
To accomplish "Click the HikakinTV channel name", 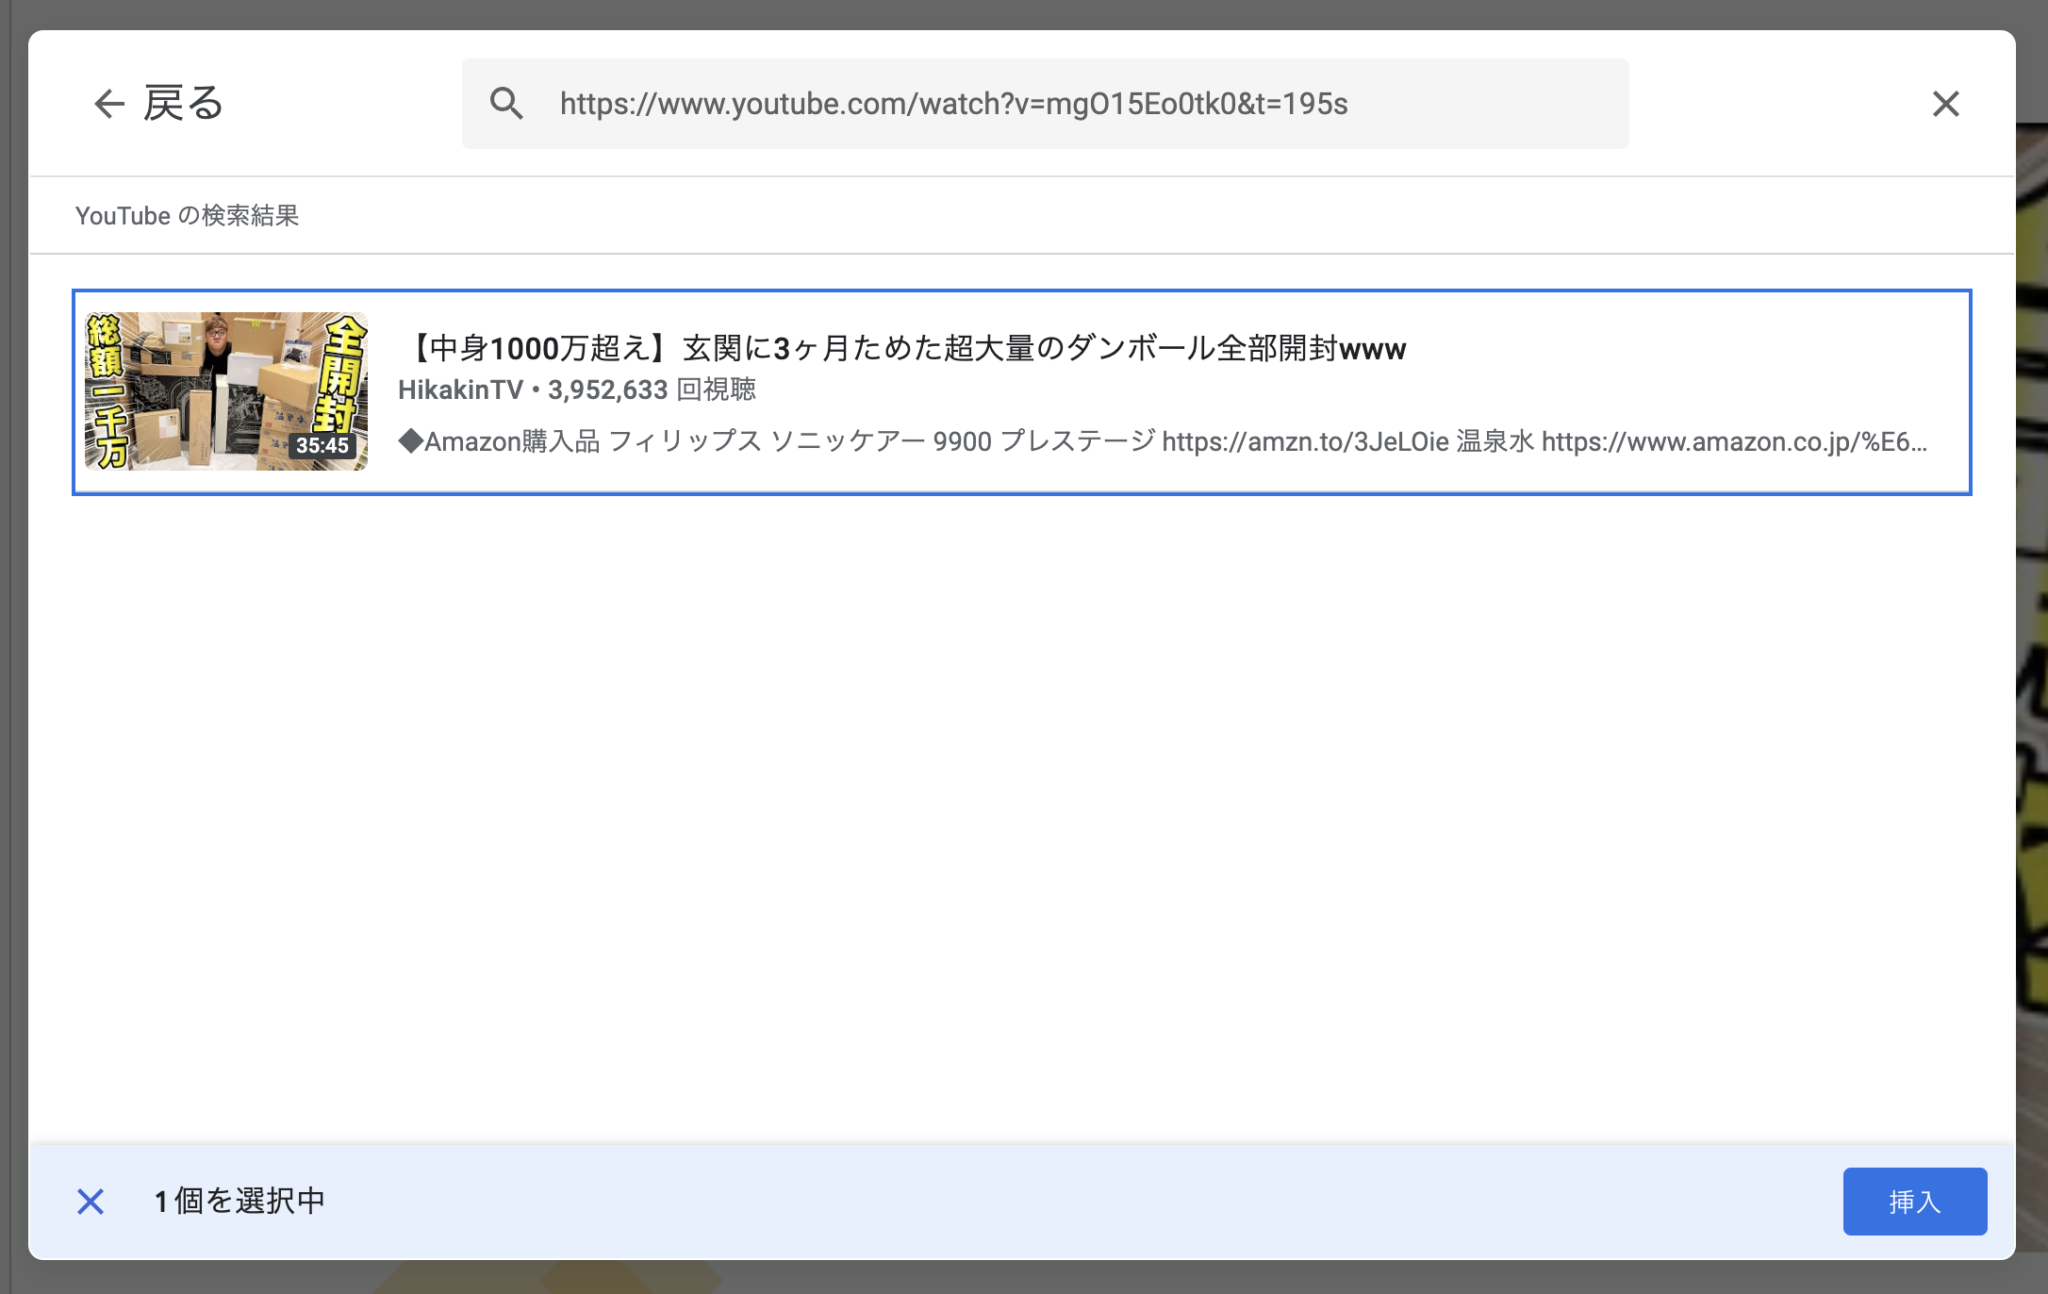I will click(459, 390).
